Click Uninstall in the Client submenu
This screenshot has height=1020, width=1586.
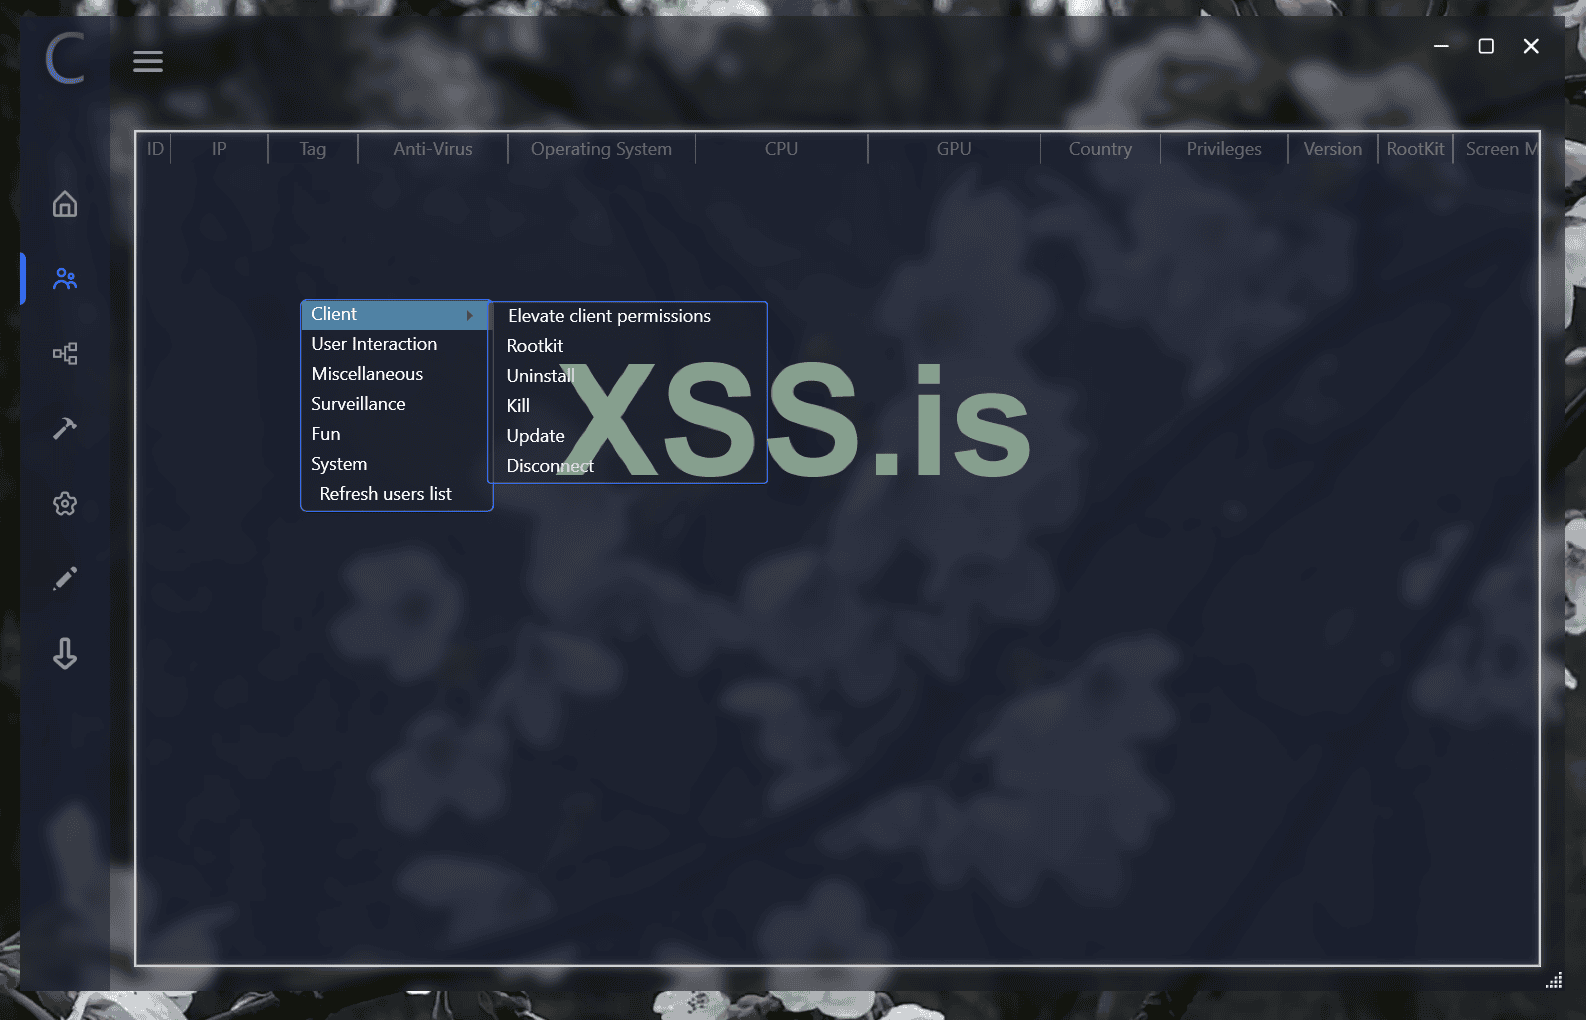[x=627, y=376]
